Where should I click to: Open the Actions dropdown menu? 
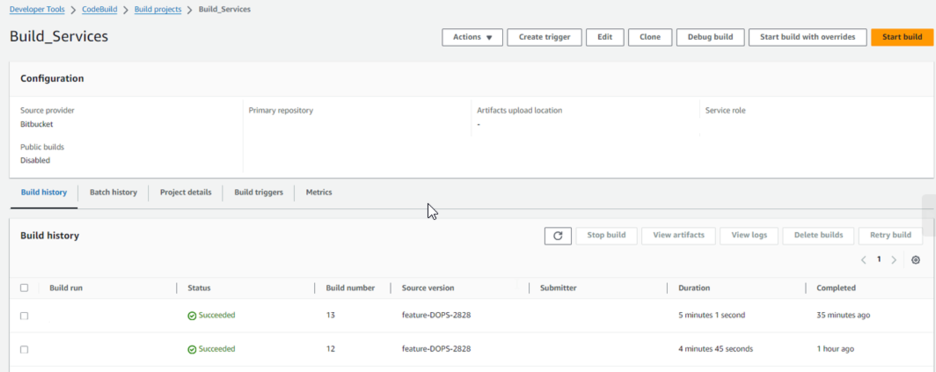coord(472,37)
